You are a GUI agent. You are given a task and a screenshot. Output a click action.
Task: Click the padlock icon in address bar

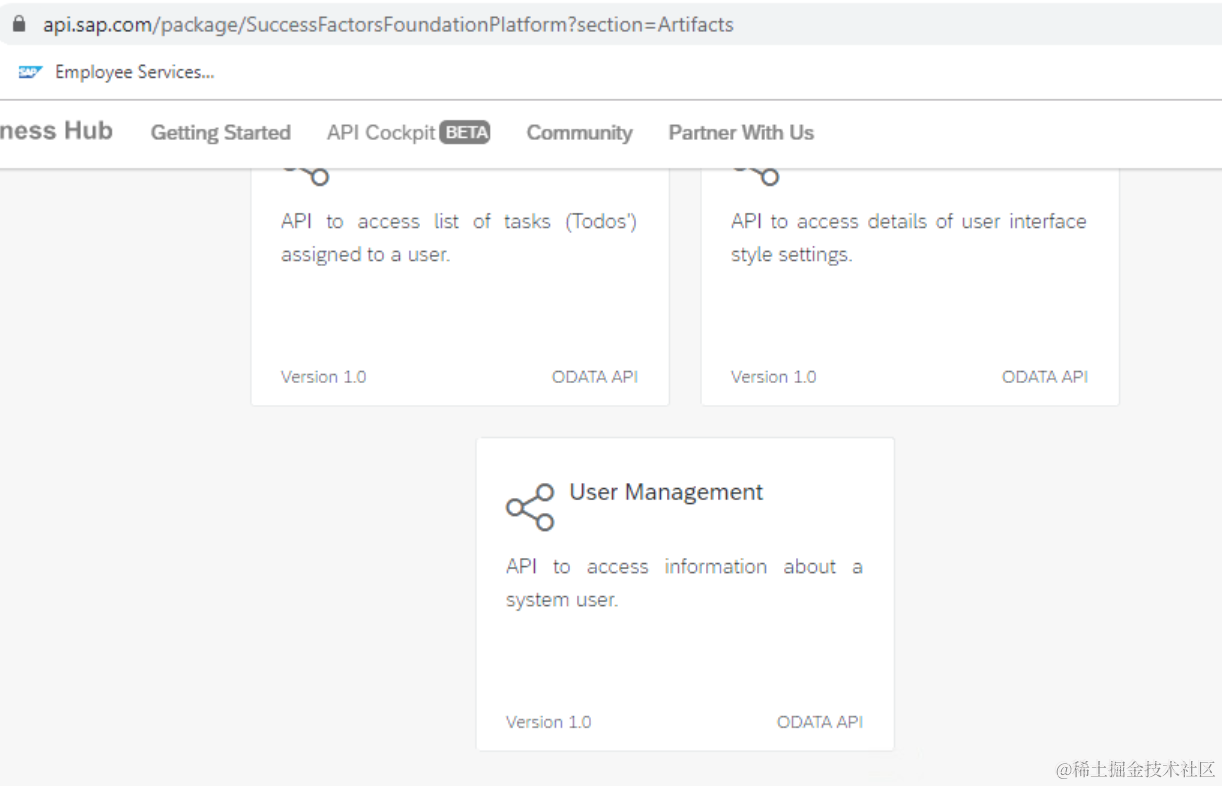coord(18,25)
